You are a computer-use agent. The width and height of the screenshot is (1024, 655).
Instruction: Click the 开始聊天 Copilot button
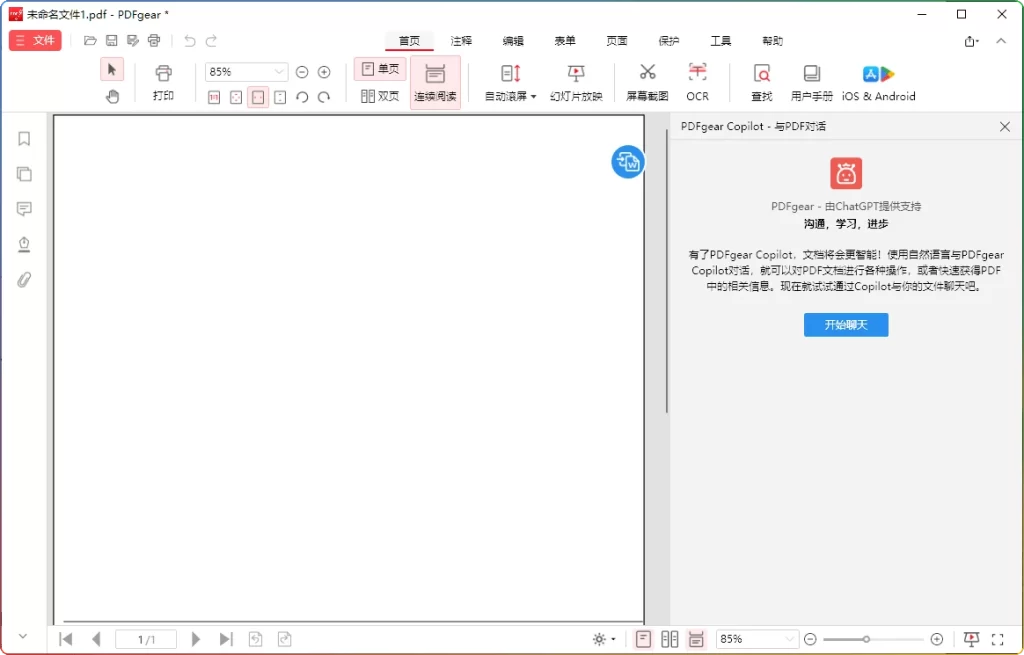pos(845,324)
